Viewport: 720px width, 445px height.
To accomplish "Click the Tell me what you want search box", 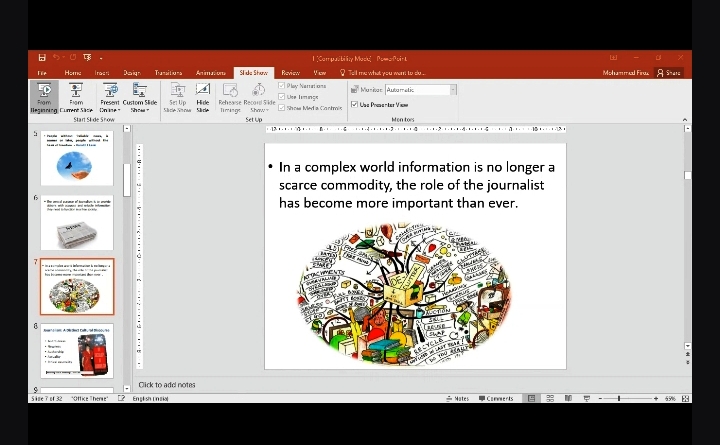I will [x=386, y=73].
